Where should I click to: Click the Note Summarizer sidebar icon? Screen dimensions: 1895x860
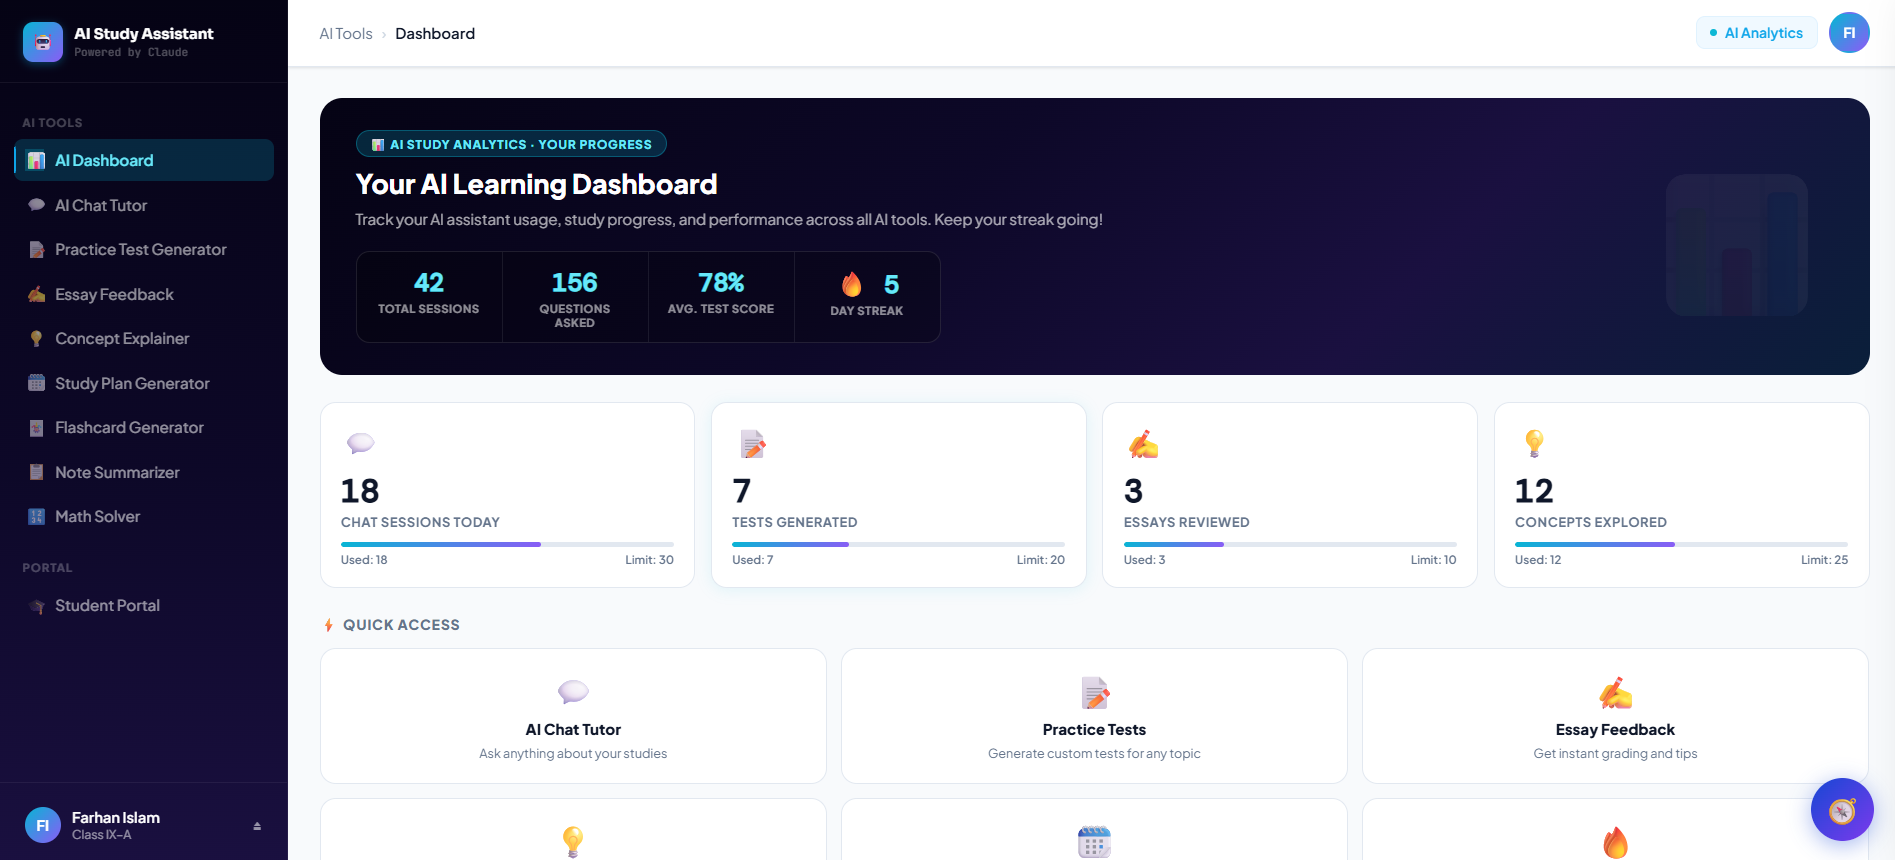[37, 472]
